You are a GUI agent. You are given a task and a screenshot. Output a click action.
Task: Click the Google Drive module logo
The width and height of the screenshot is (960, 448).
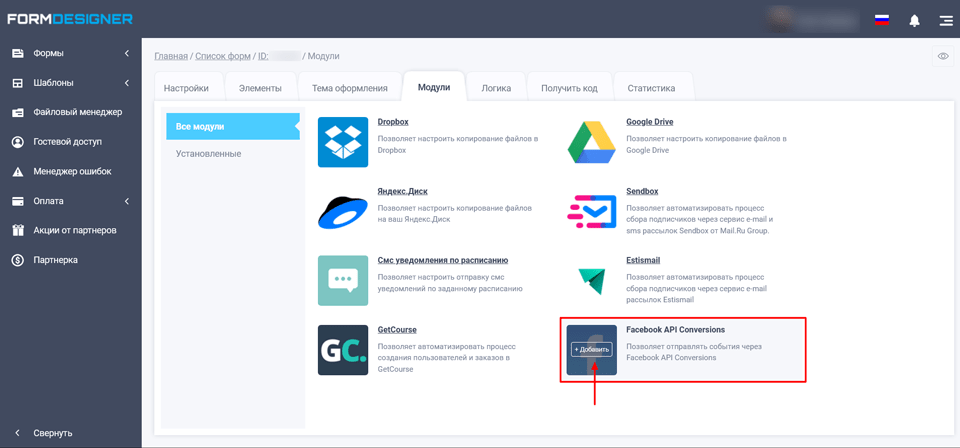(591, 142)
